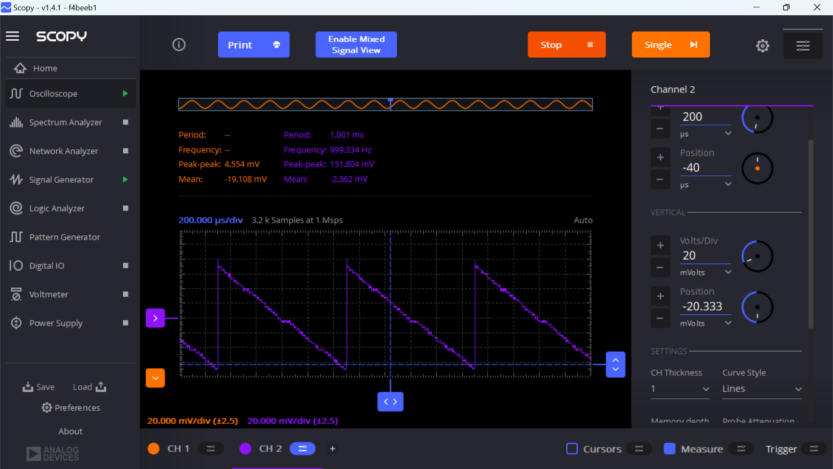The width and height of the screenshot is (833, 469).
Task: Select Digital IO in the sidebar
Action: tap(70, 266)
